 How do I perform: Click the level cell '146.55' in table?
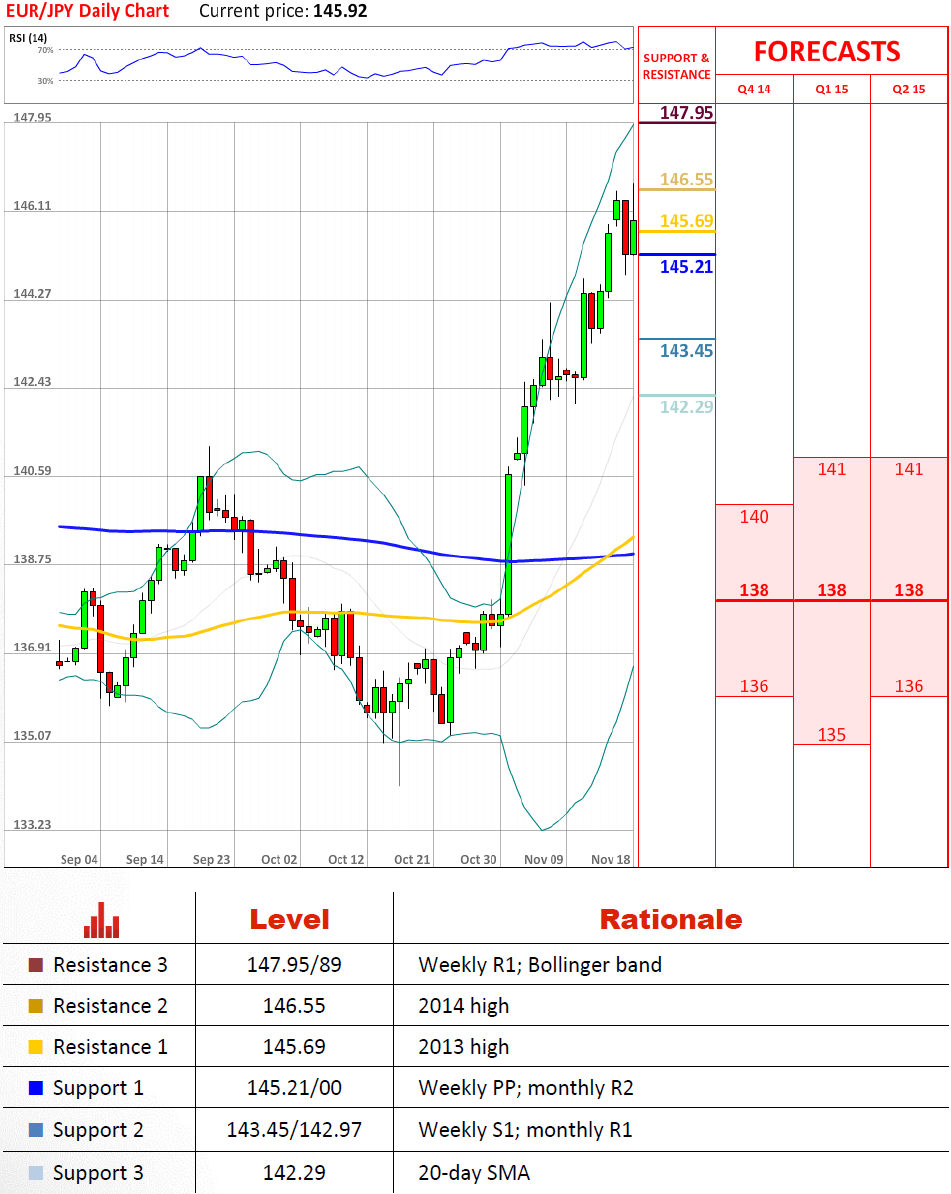pos(294,1006)
